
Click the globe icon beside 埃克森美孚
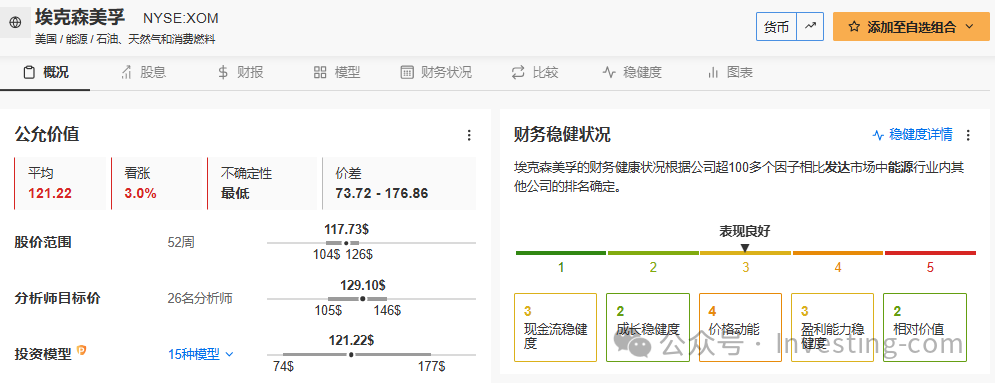(x=16, y=23)
